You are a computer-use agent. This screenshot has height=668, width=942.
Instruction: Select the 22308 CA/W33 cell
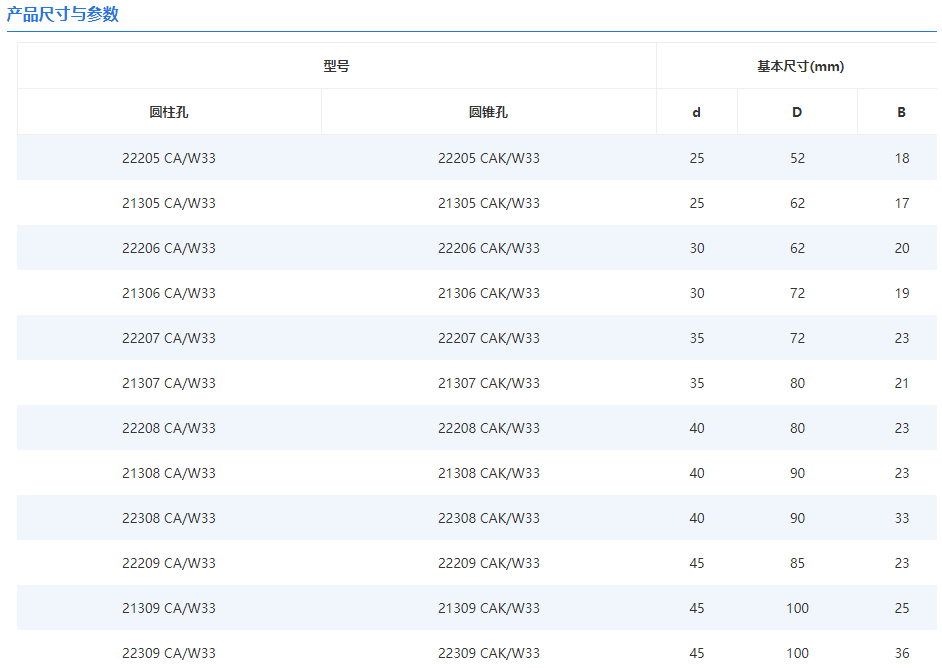(169, 518)
